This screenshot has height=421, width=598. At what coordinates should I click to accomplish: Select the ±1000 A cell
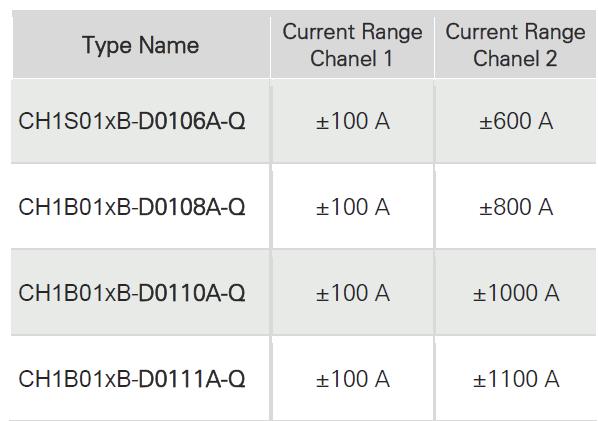[x=516, y=293]
